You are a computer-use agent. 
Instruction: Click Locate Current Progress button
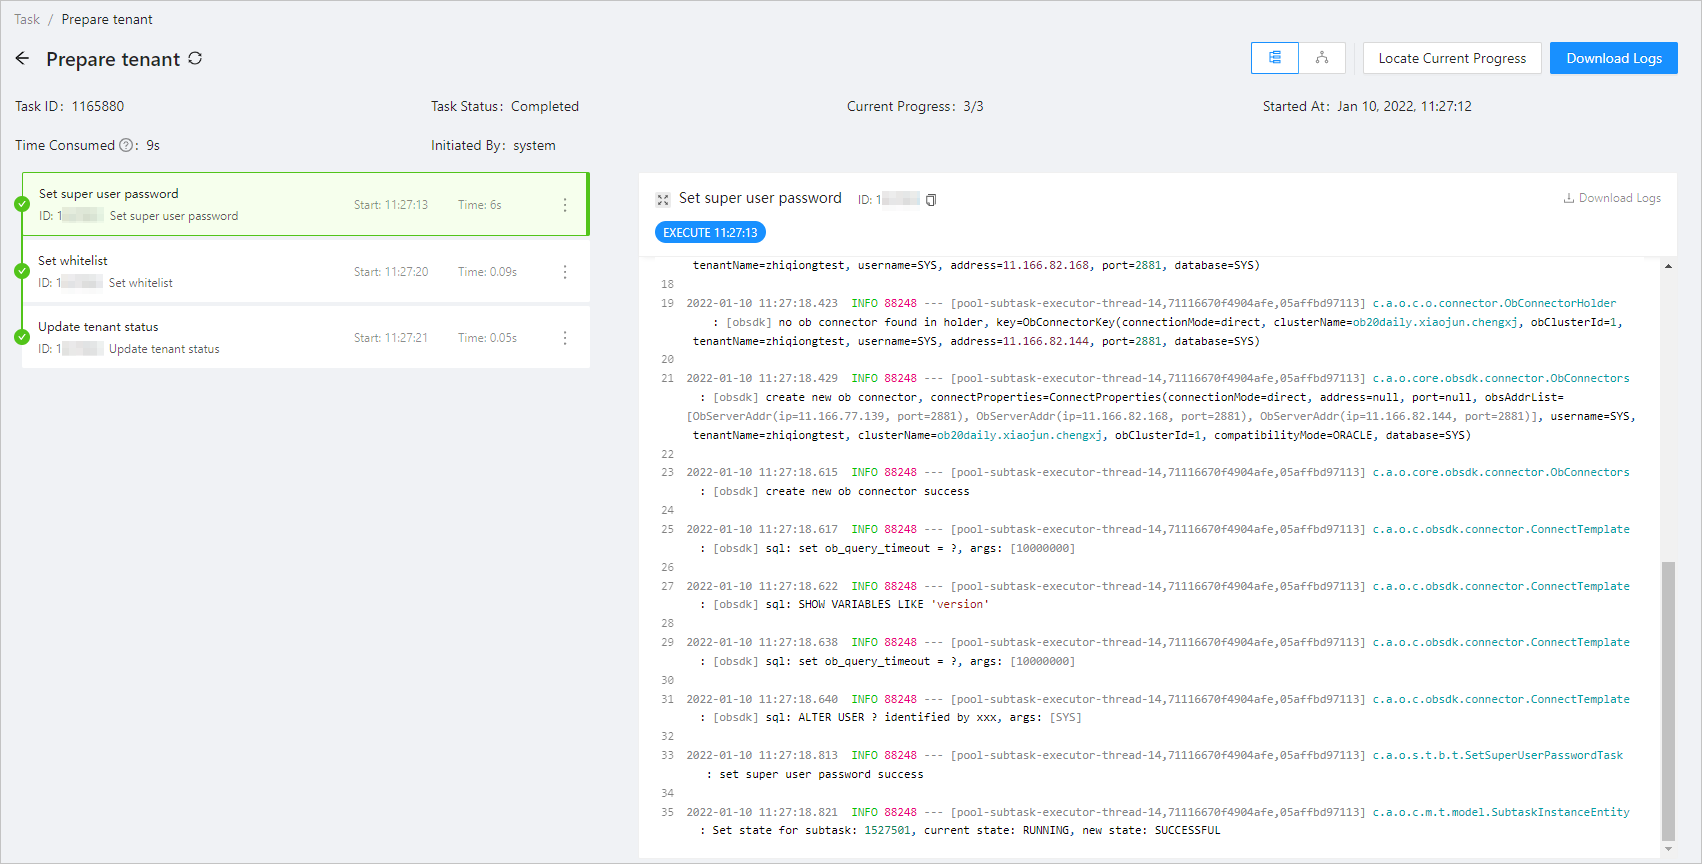click(1452, 58)
